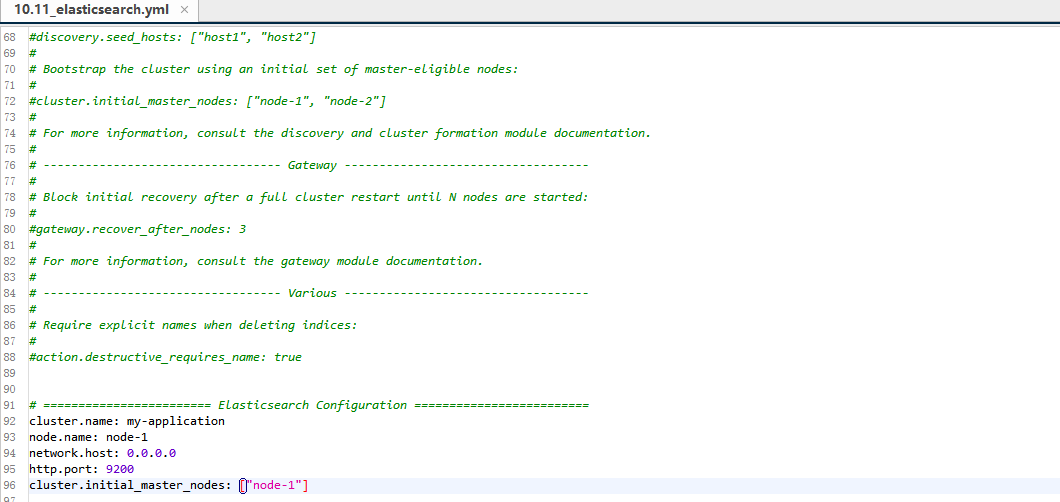The image size is (1060, 502).
Task: Click the line 68 discovery.seed_hosts comment
Action: tap(172, 36)
